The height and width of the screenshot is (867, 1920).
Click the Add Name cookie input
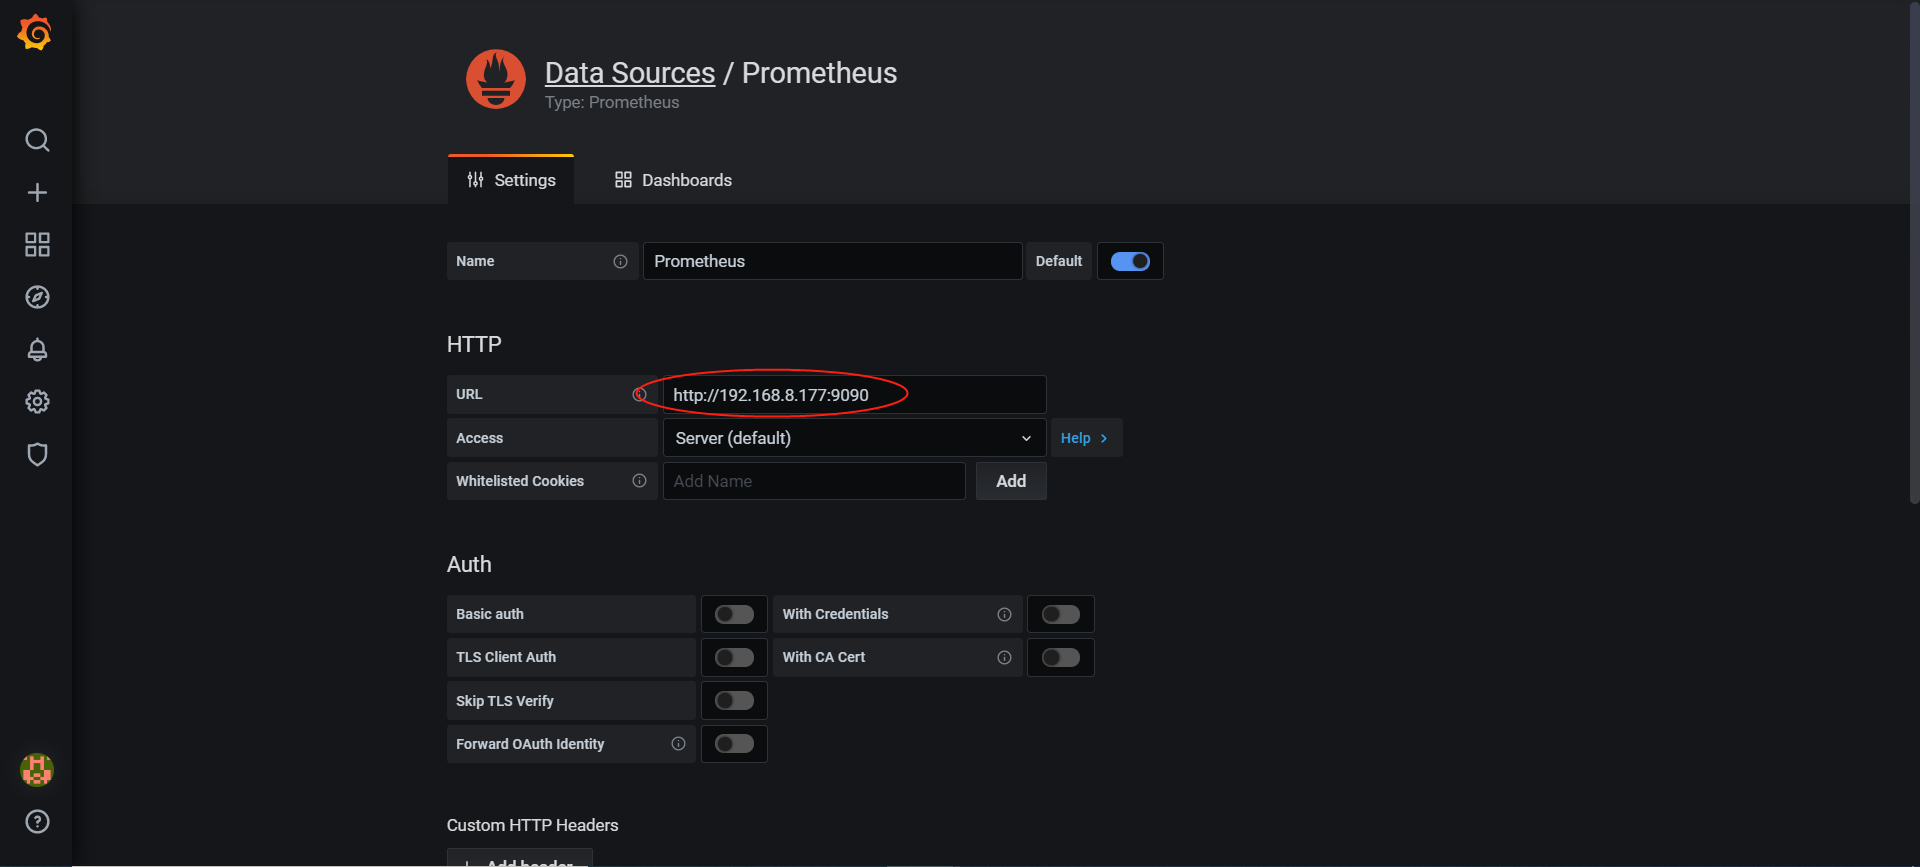click(x=814, y=481)
